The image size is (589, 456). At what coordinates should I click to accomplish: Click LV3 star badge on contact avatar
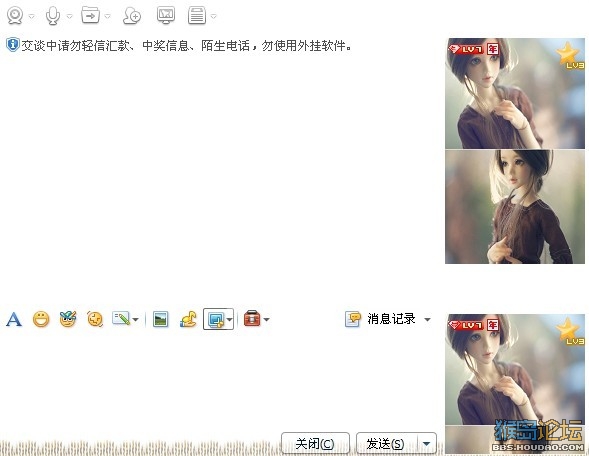tap(570, 56)
